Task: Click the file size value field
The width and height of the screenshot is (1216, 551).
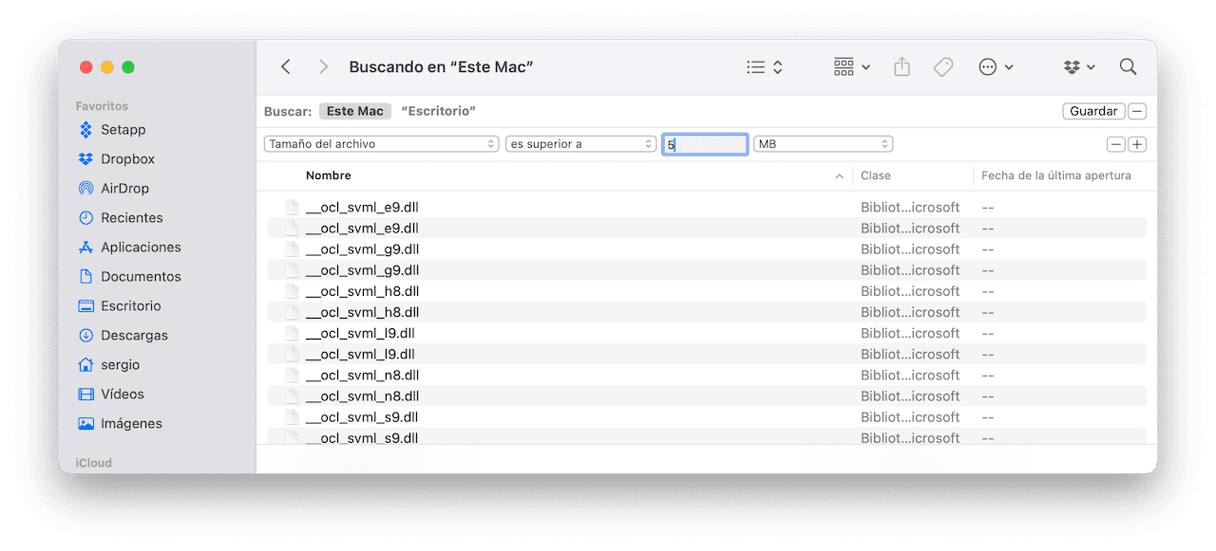Action: (x=705, y=144)
